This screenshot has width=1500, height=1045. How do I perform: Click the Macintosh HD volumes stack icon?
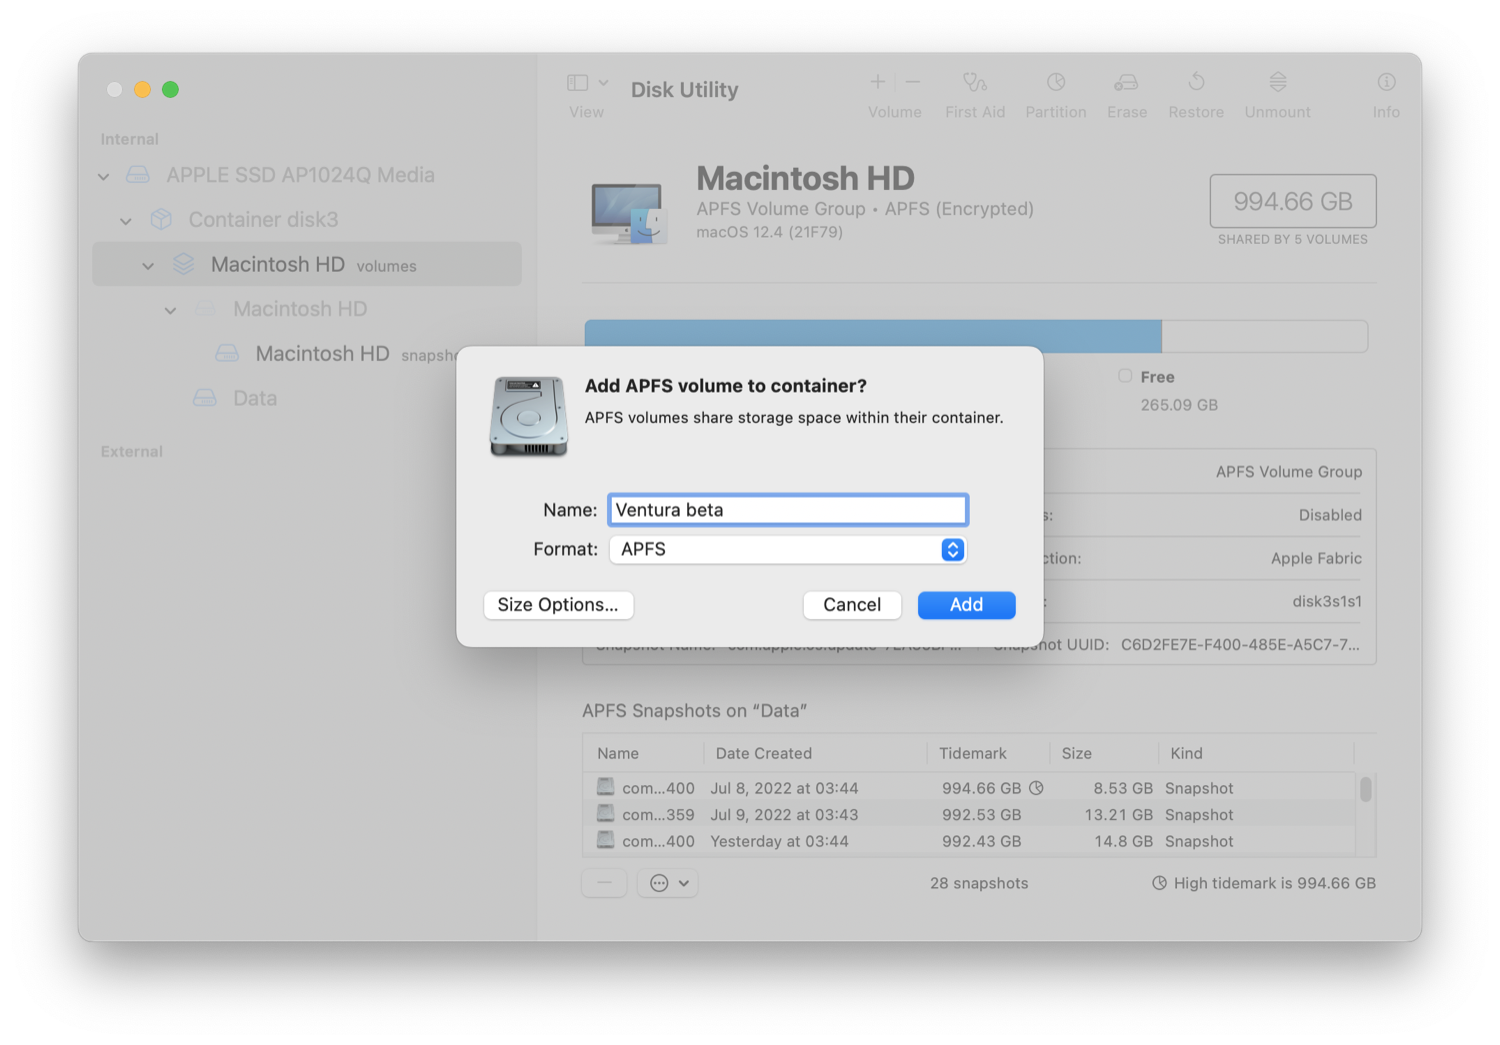tap(183, 264)
